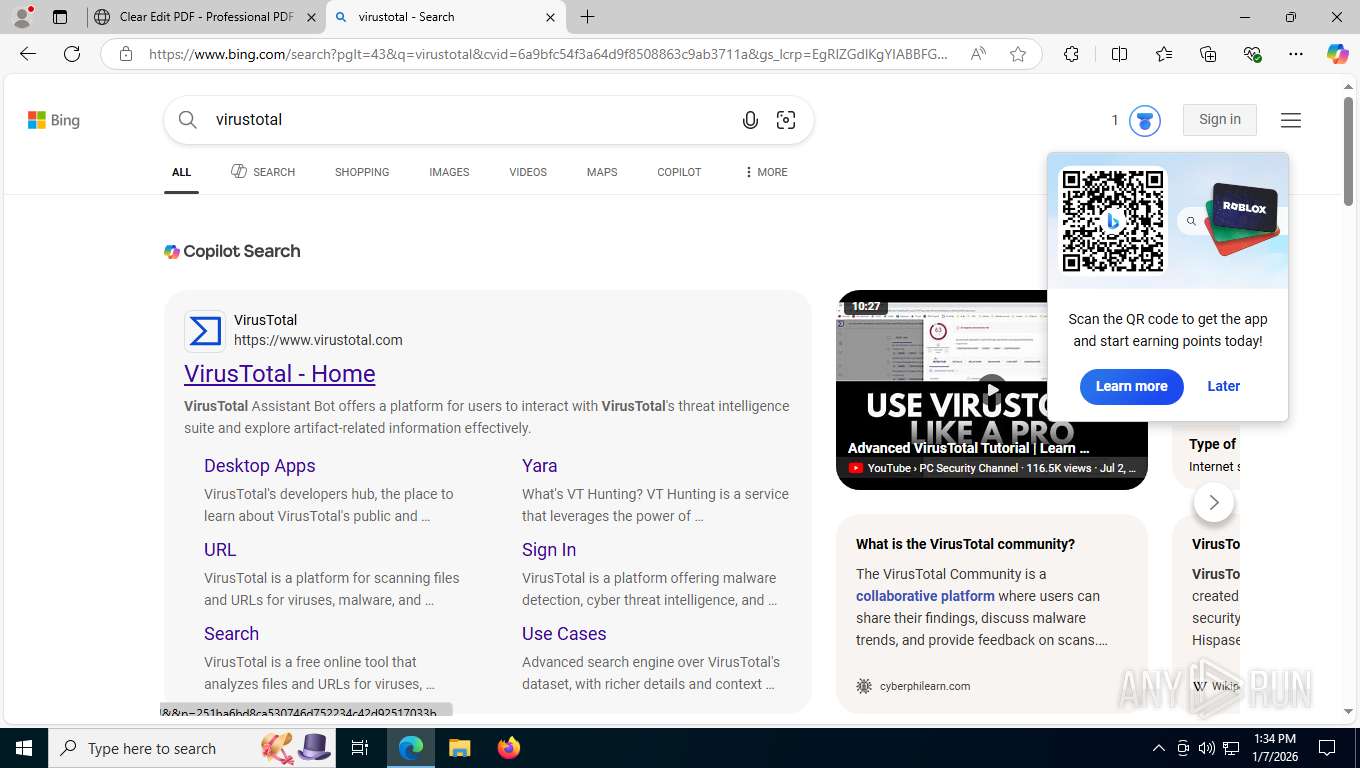Click the virustotal search input field
1360x768 pixels.
pyautogui.click(x=470, y=120)
